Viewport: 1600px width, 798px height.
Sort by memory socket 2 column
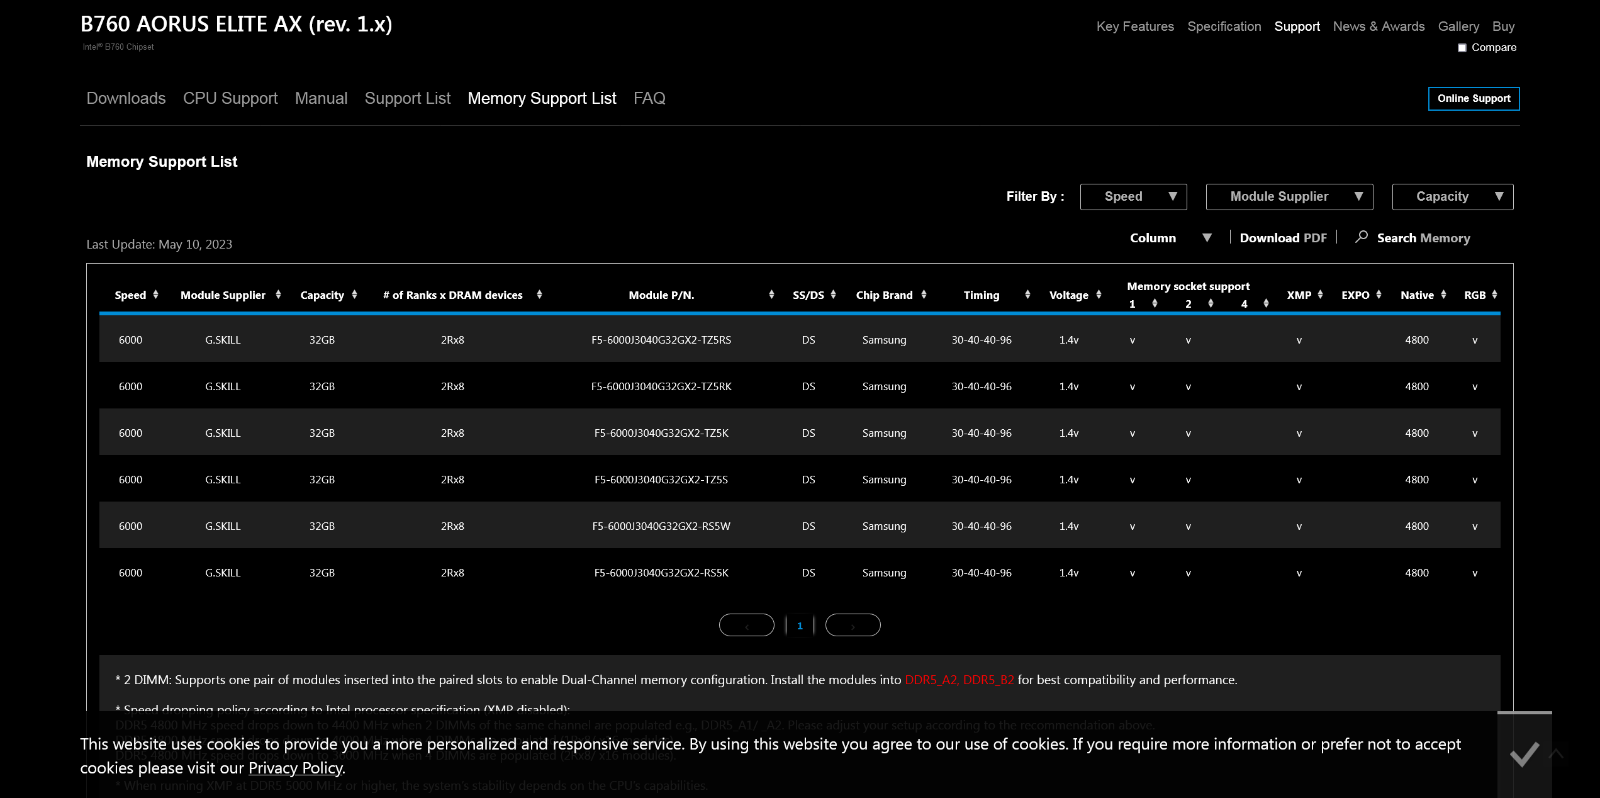(1210, 304)
